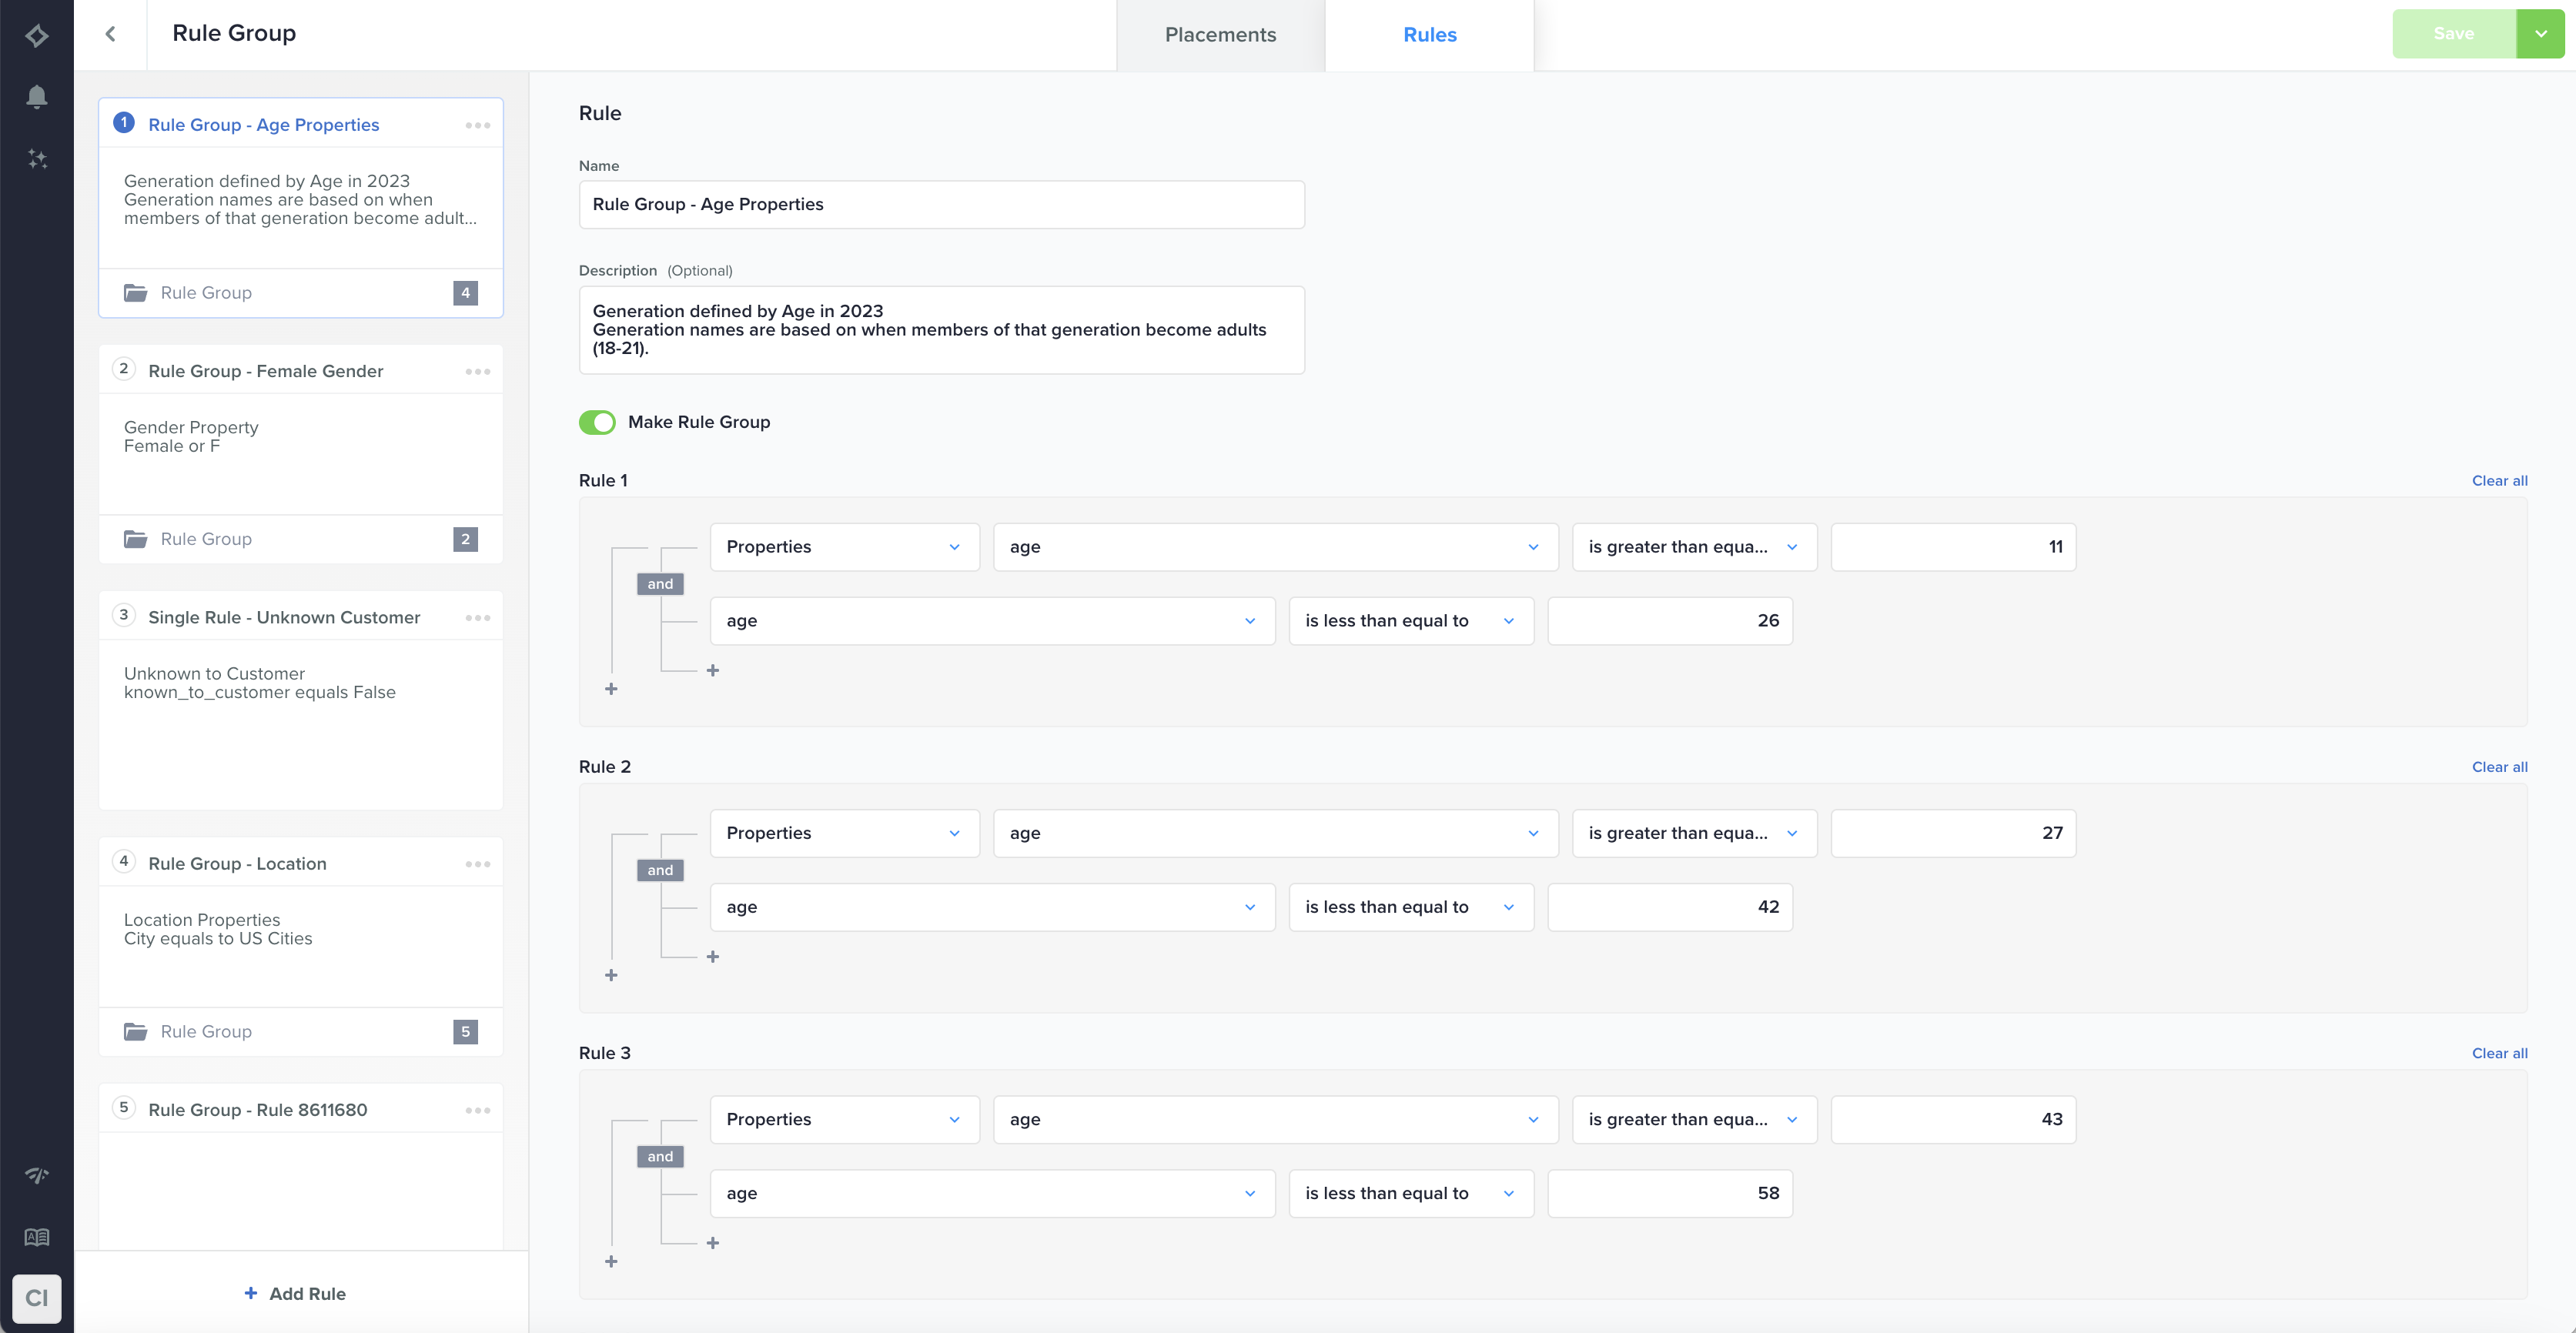Click Clear all link for Rule 2
The height and width of the screenshot is (1333, 2576).
pyautogui.click(x=2499, y=767)
